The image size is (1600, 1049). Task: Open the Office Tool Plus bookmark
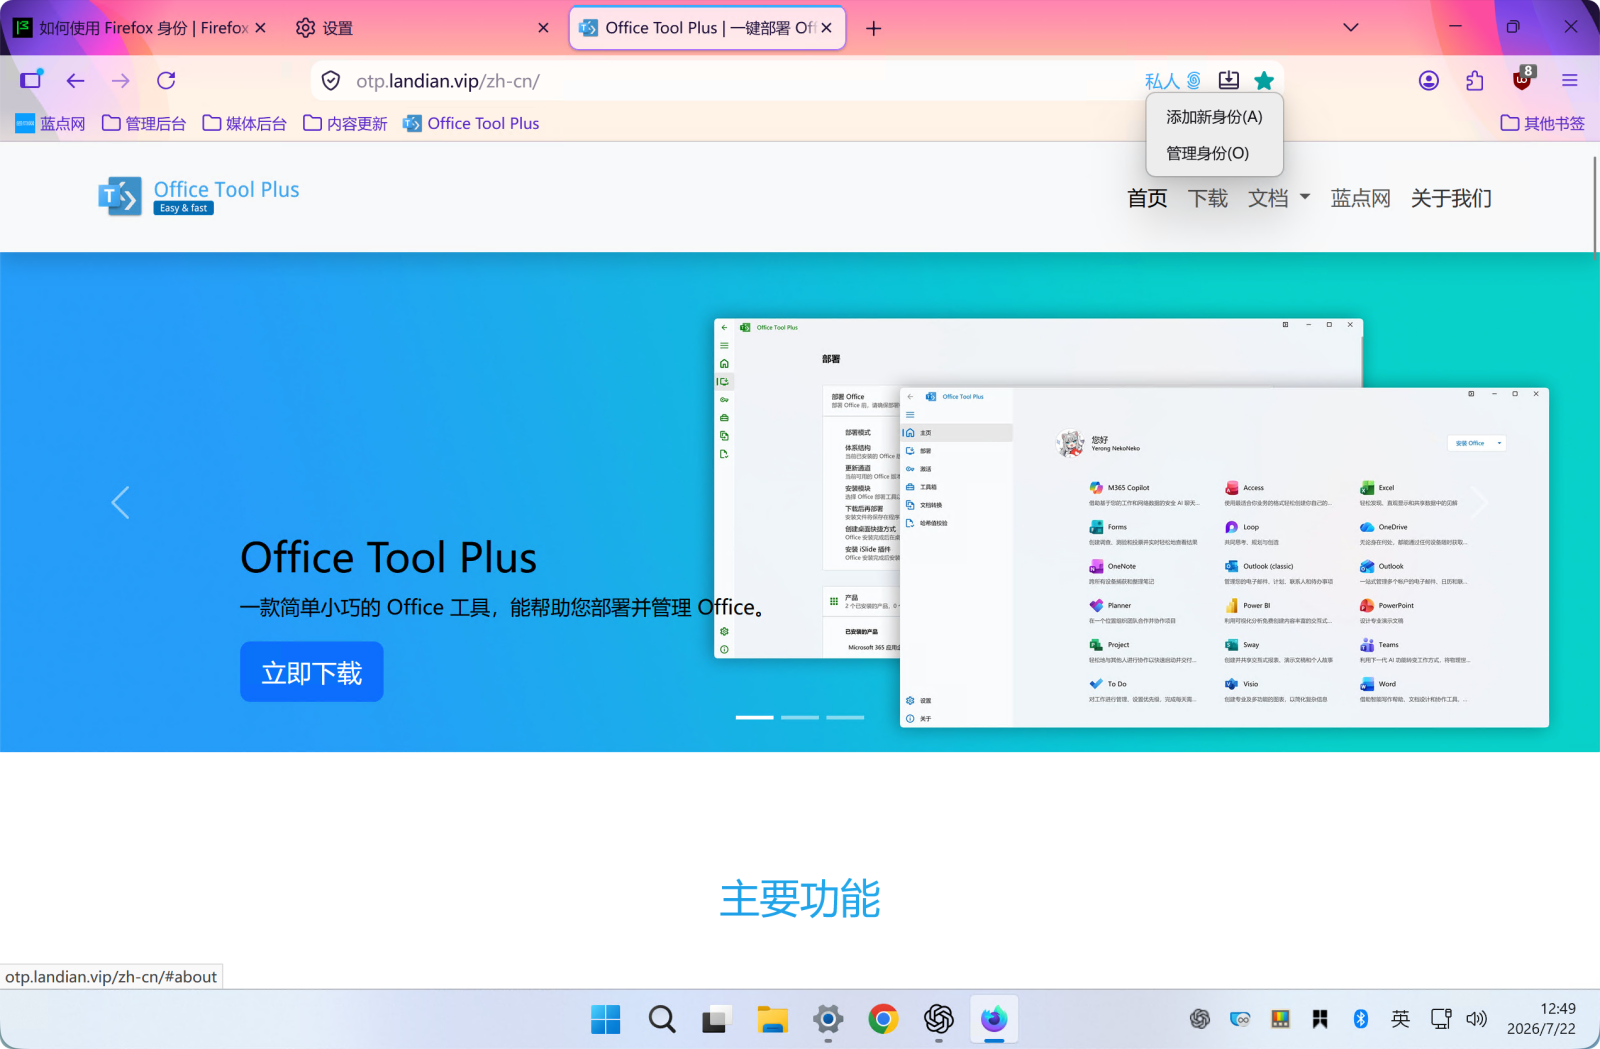[x=471, y=123]
